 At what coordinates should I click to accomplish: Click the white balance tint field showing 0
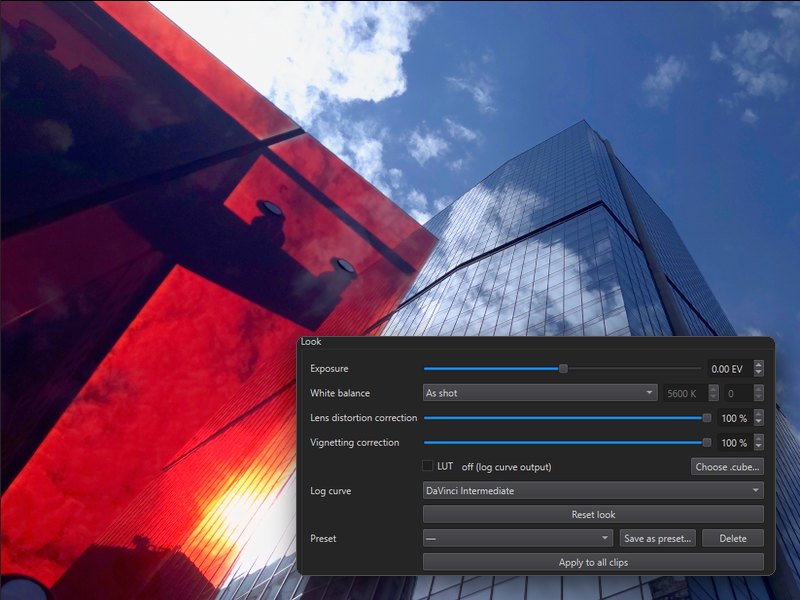[739, 393]
